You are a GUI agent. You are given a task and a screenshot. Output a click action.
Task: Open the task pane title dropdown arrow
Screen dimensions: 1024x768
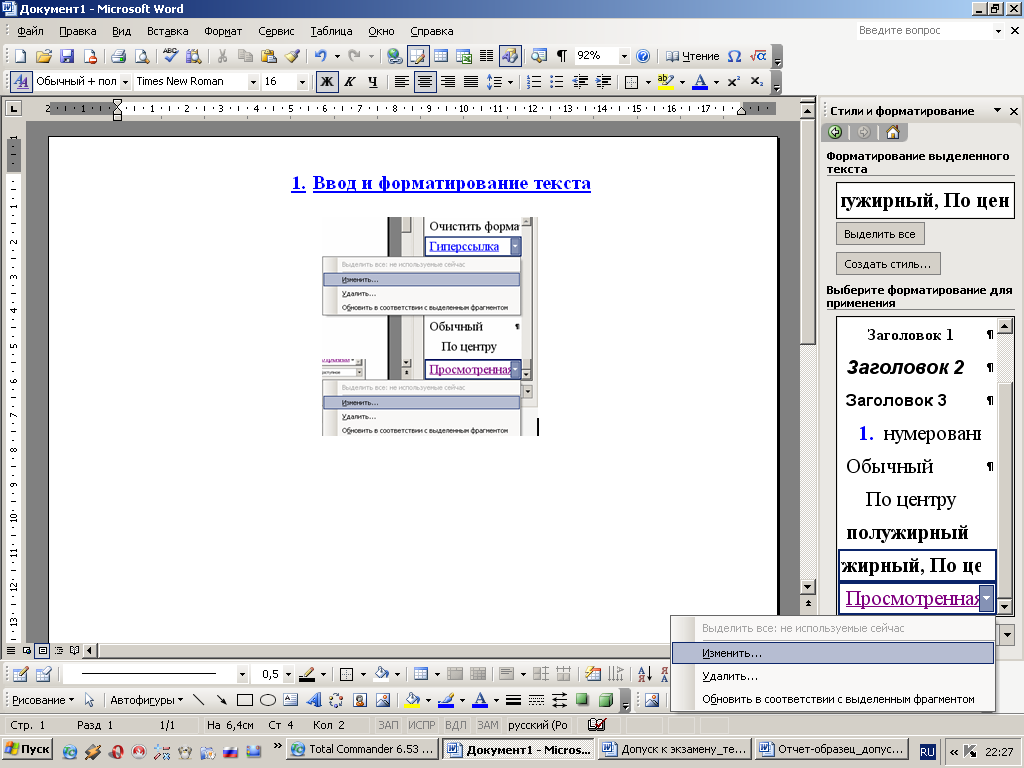997,110
